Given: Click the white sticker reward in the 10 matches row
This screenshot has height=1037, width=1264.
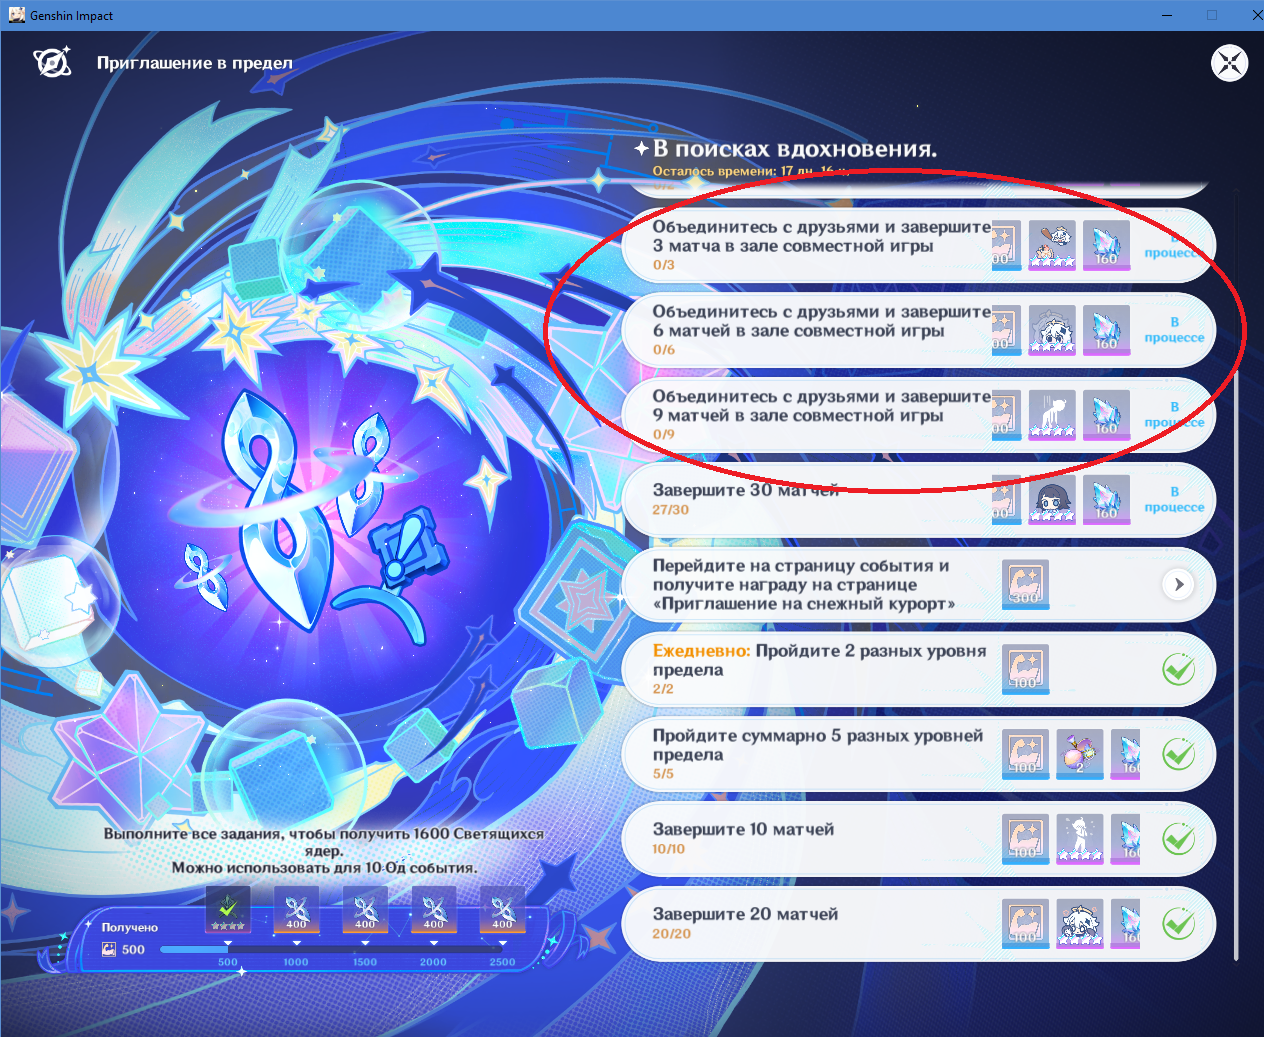Looking at the screenshot, I should pos(1080,839).
